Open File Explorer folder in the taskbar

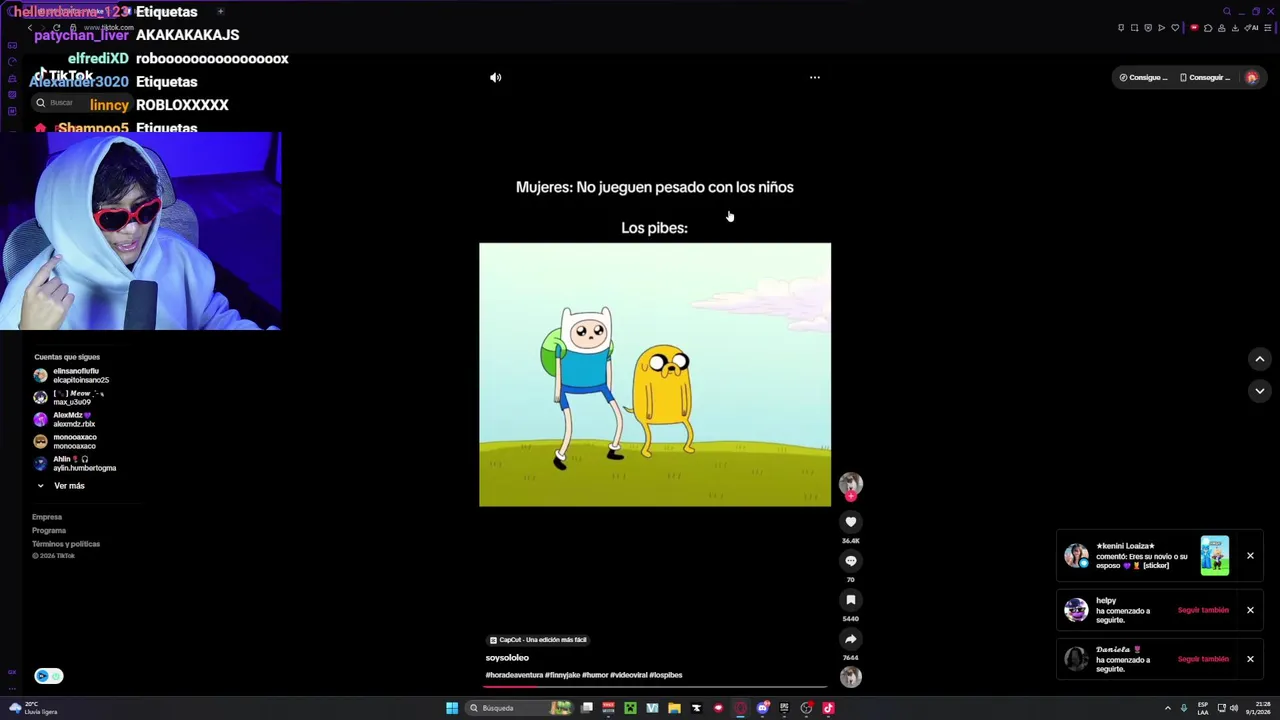[674, 708]
